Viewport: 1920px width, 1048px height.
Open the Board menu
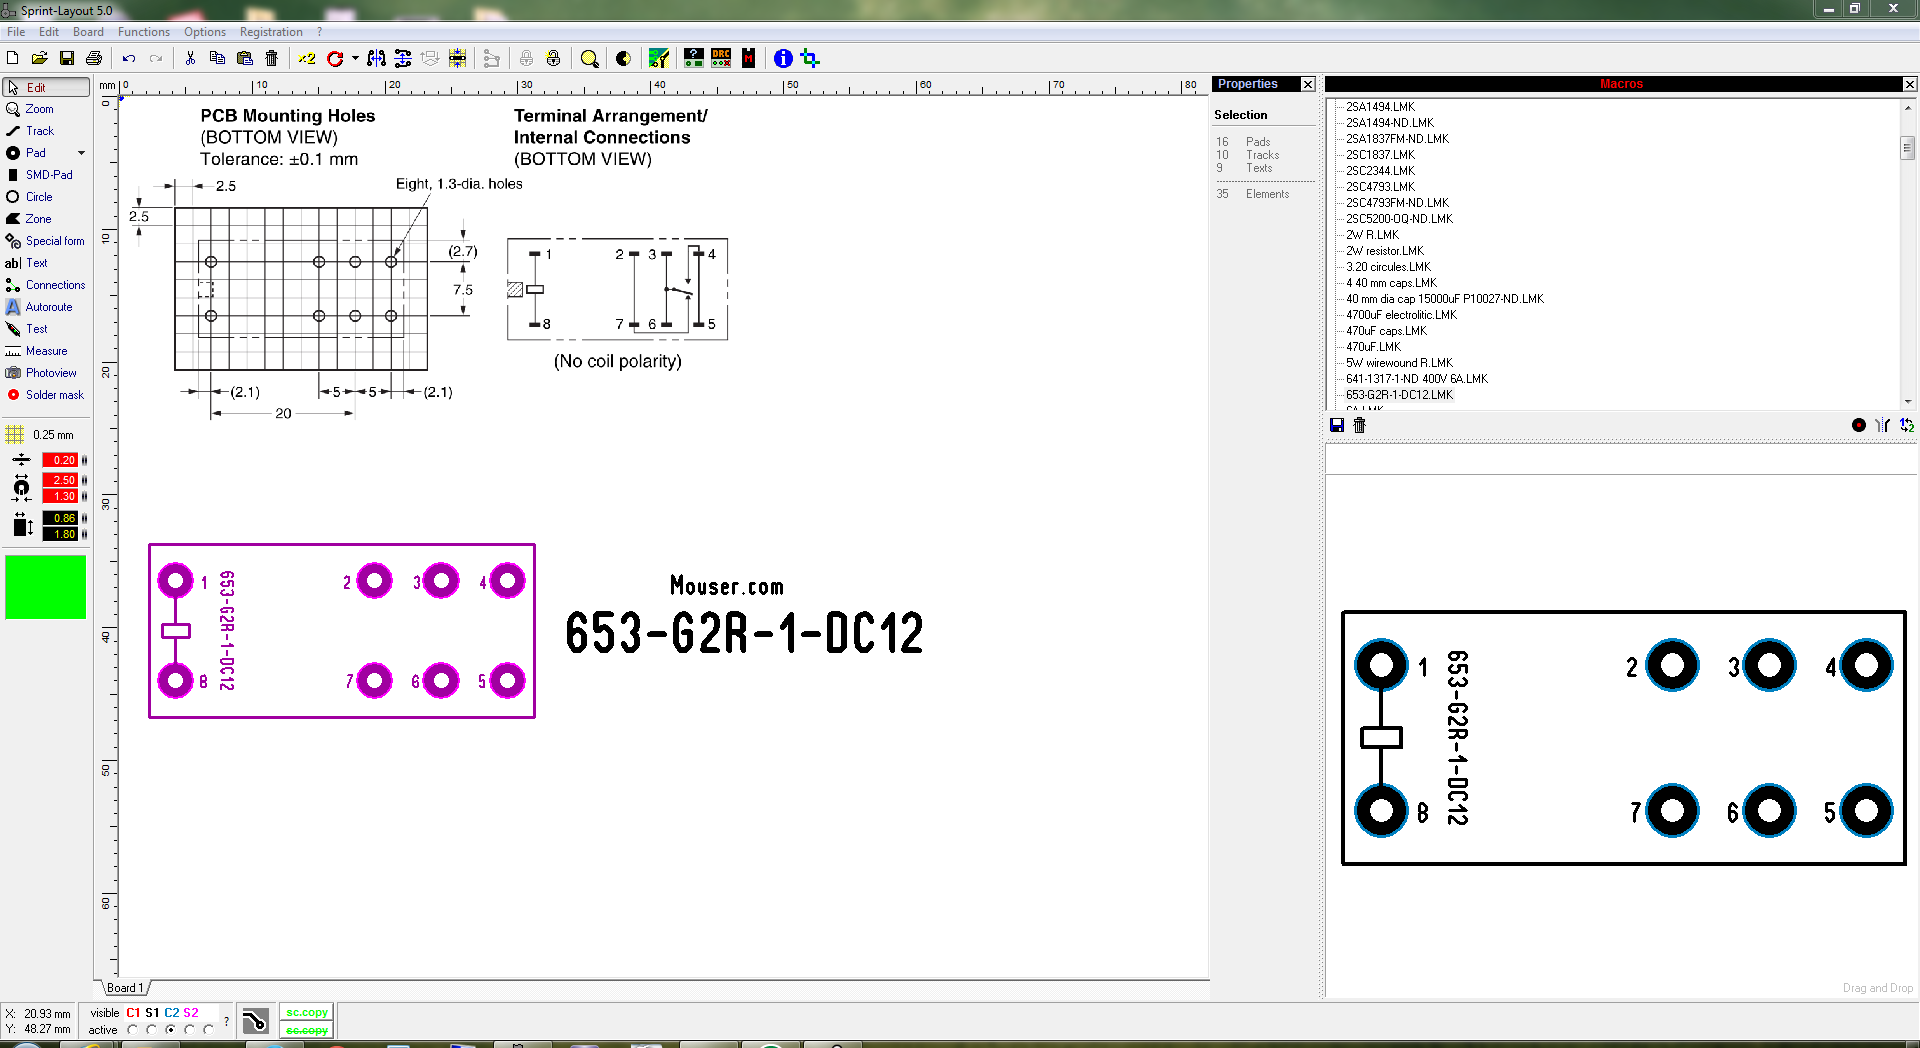click(x=88, y=32)
